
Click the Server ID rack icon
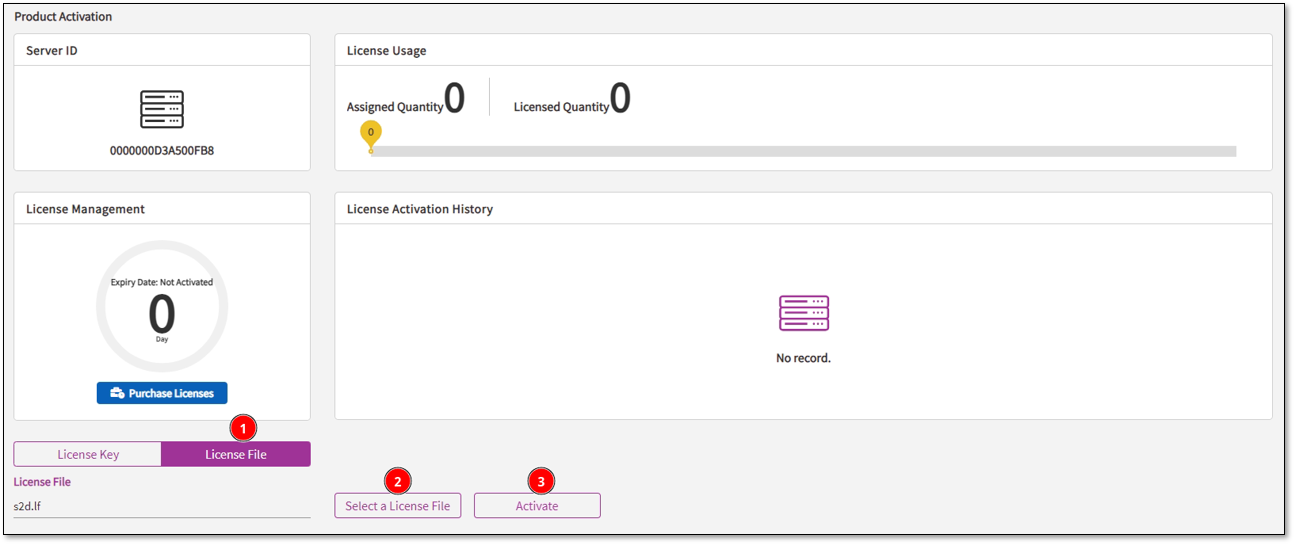coord(162,109)
